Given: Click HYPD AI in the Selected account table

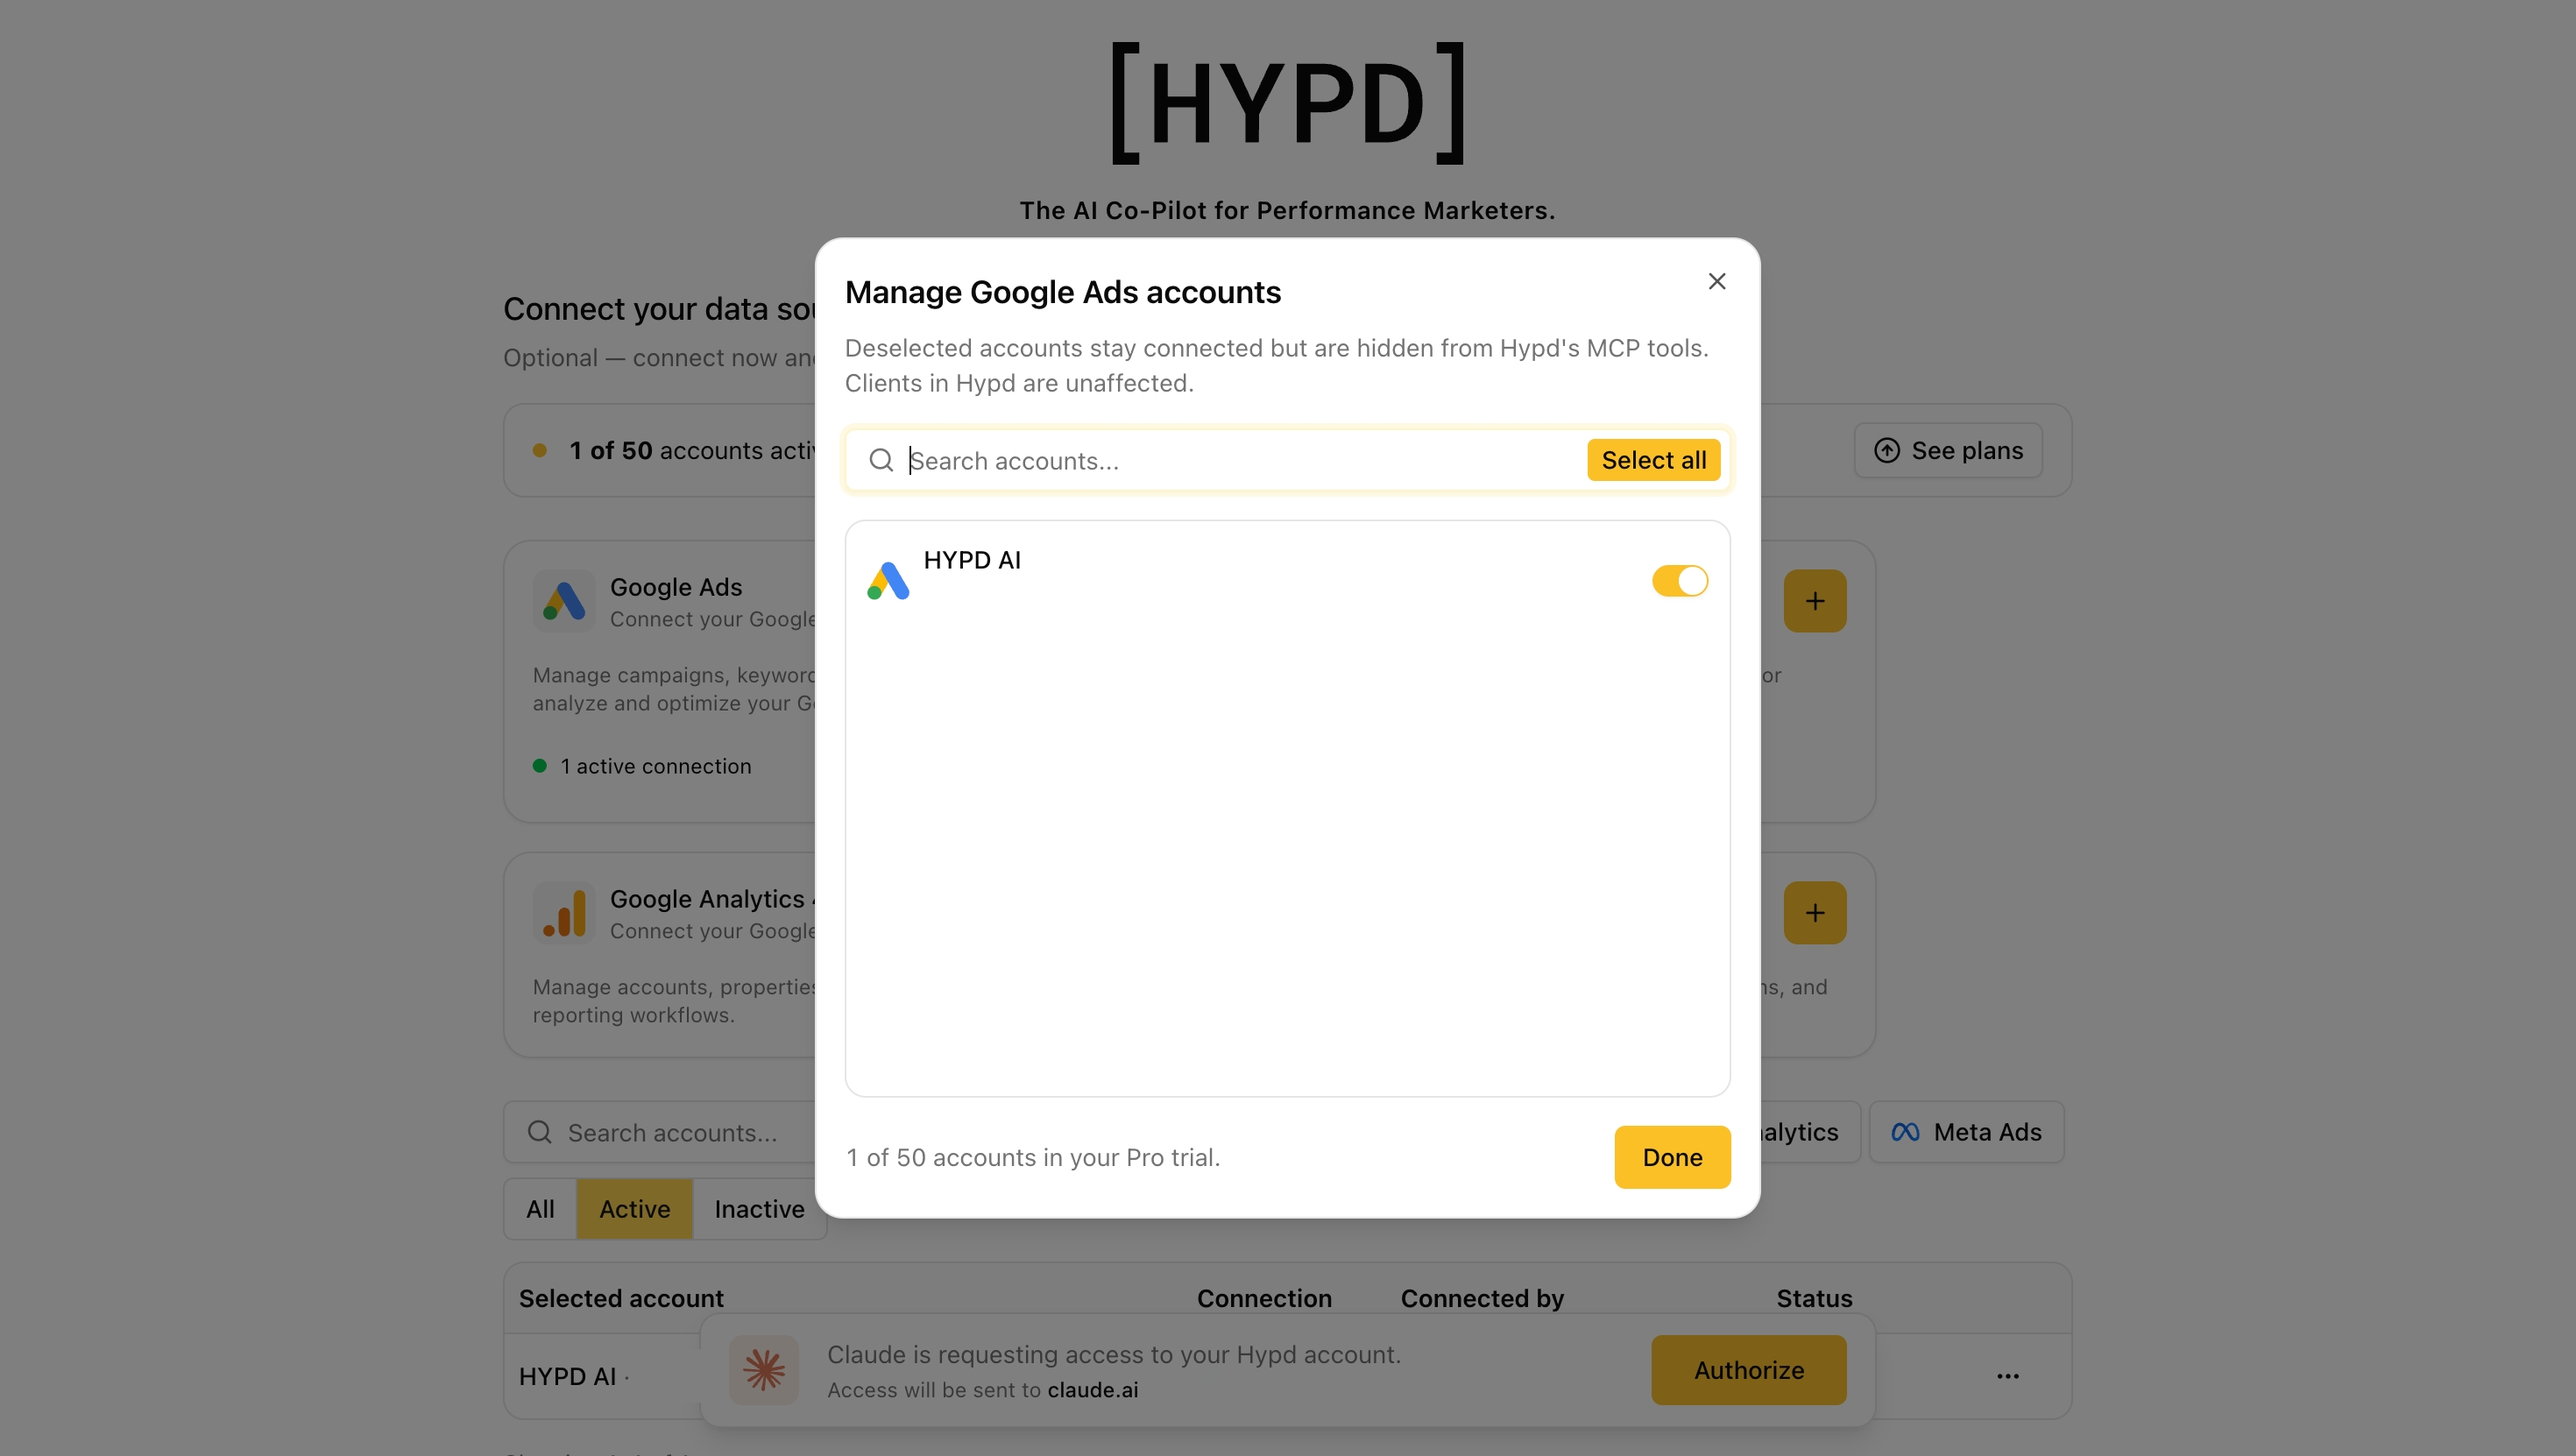Looking at the screenshot, I should (x=567, y=1376).
